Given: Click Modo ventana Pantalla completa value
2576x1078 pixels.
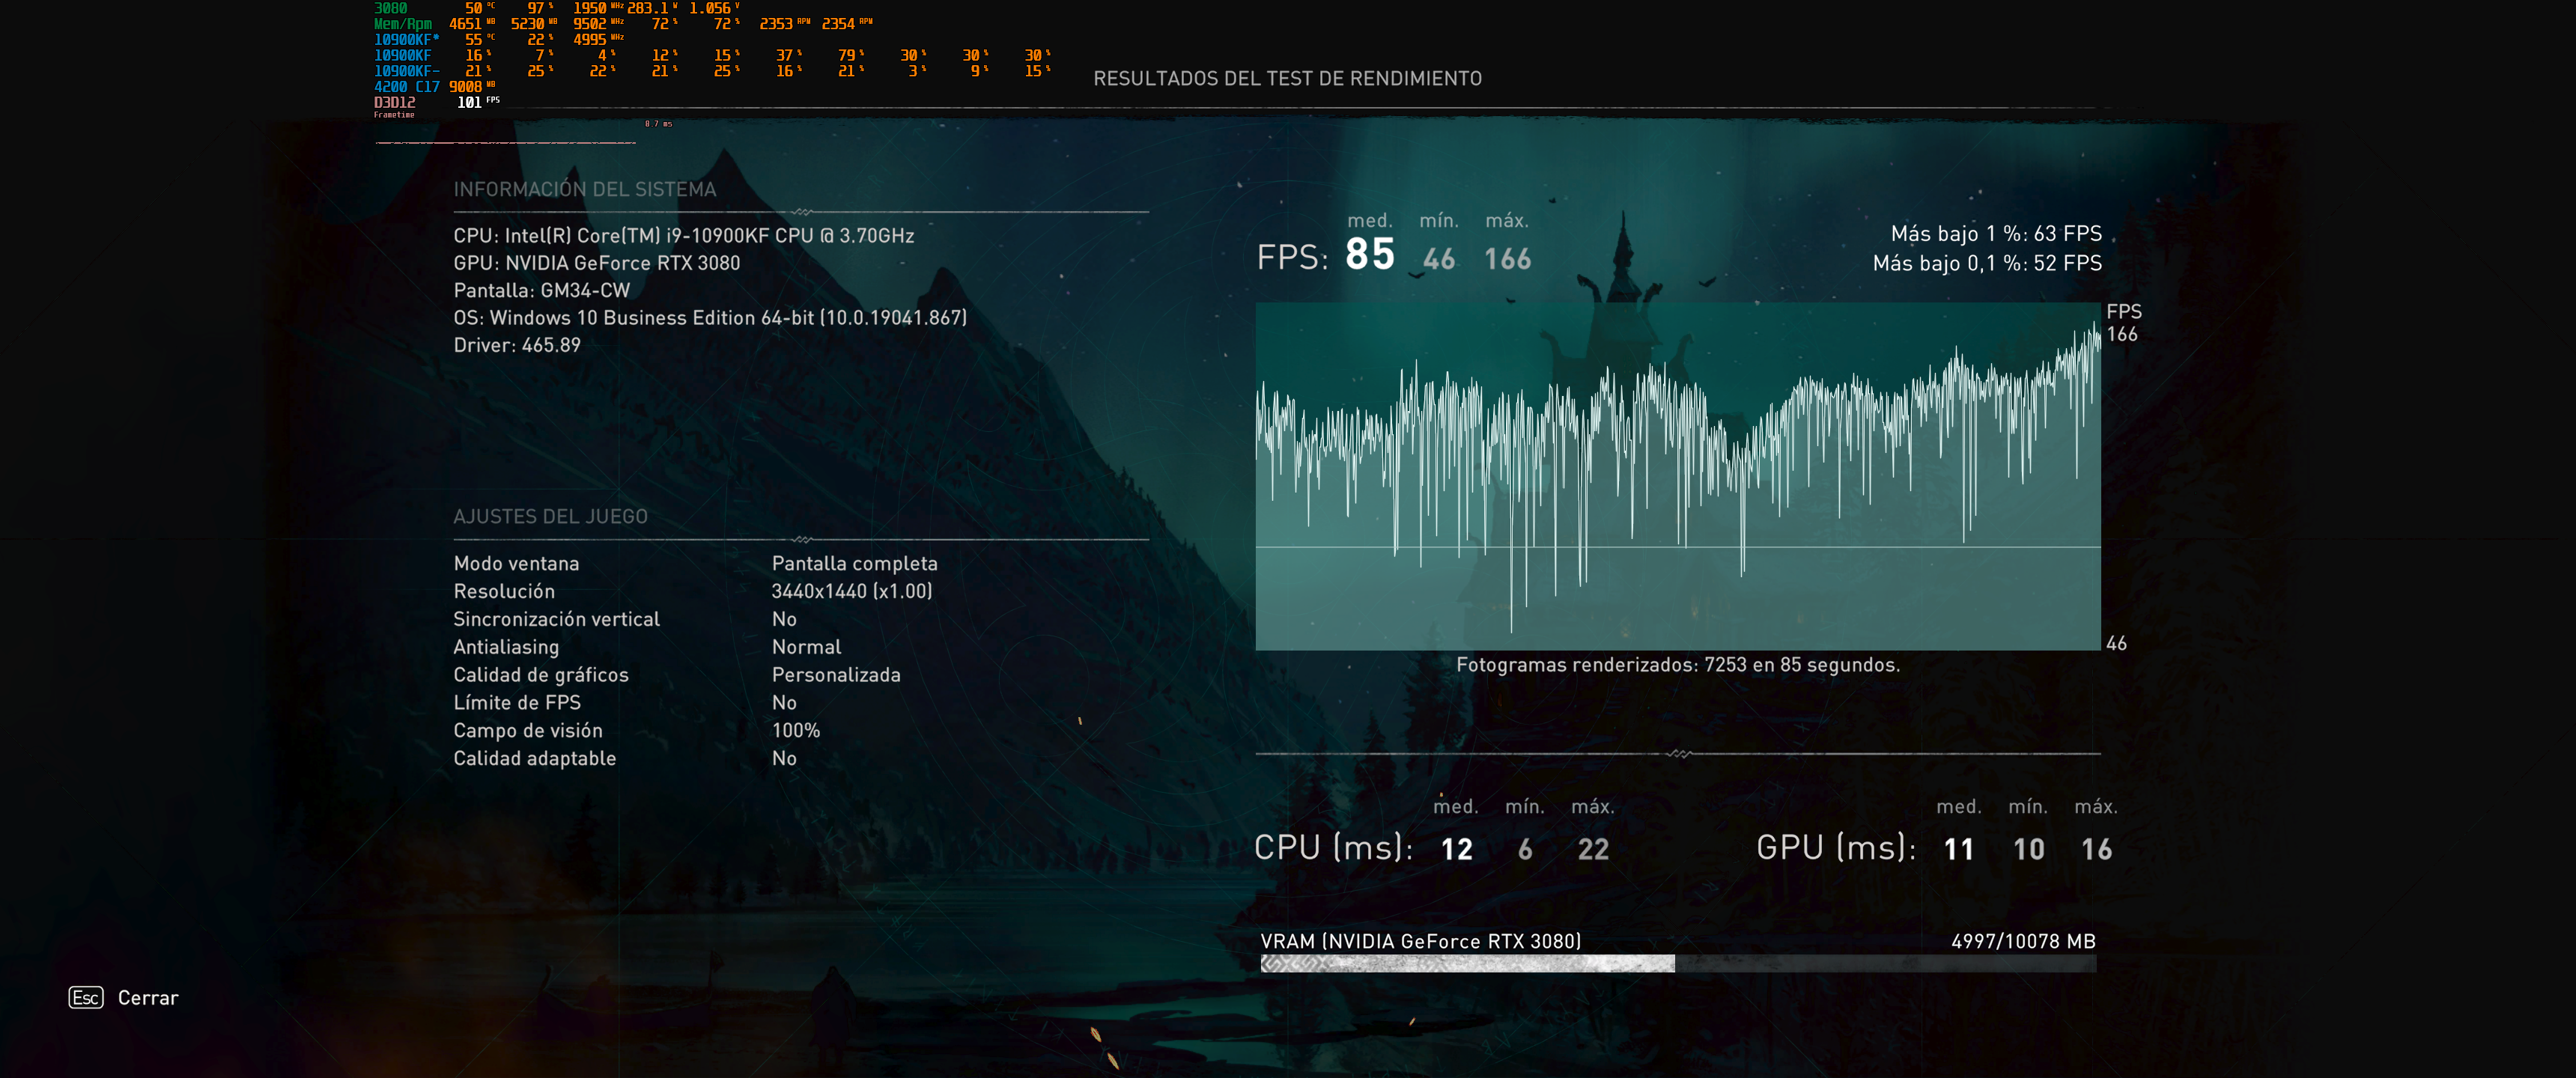Looking at the screenshot, I should [x=854, y=564].
